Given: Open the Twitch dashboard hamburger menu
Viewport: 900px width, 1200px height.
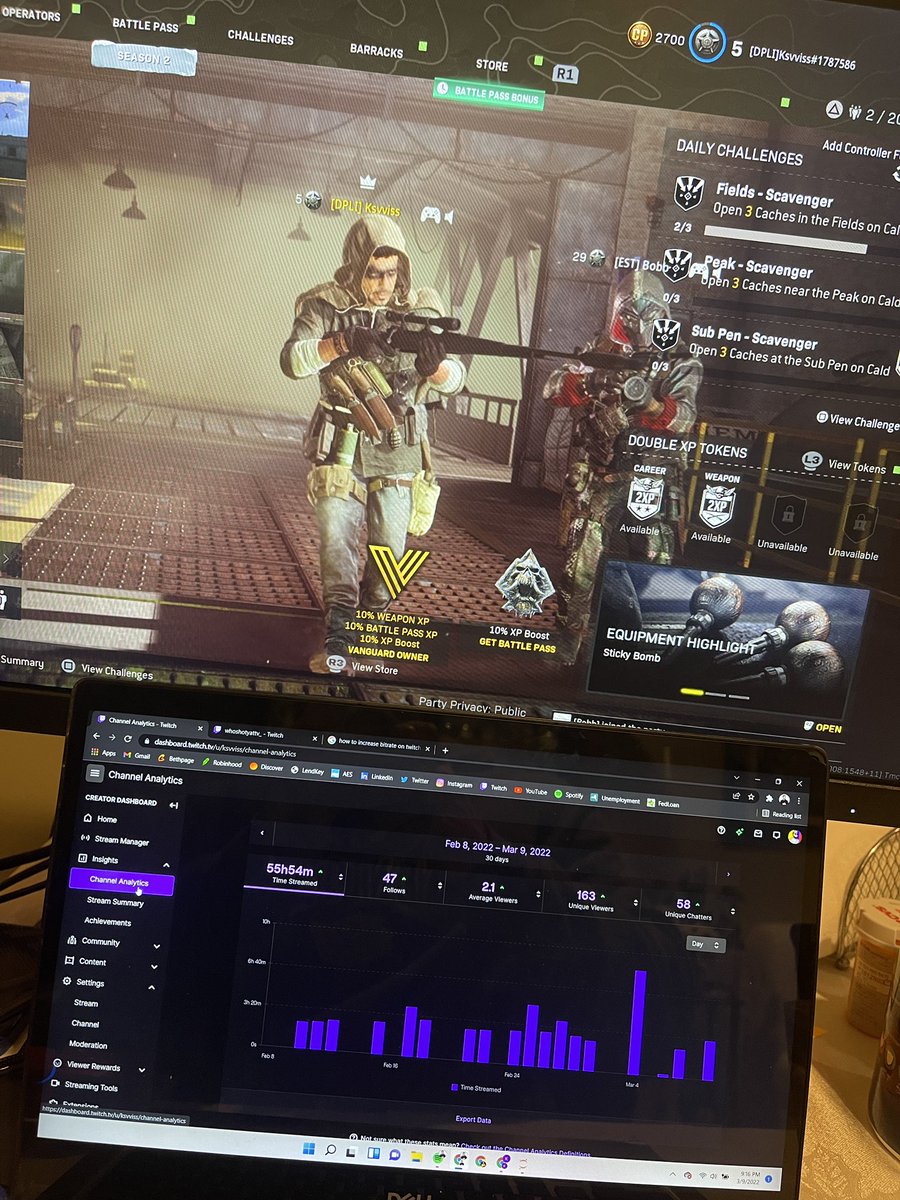Looking at the screenshot, I should pos(94,773).
